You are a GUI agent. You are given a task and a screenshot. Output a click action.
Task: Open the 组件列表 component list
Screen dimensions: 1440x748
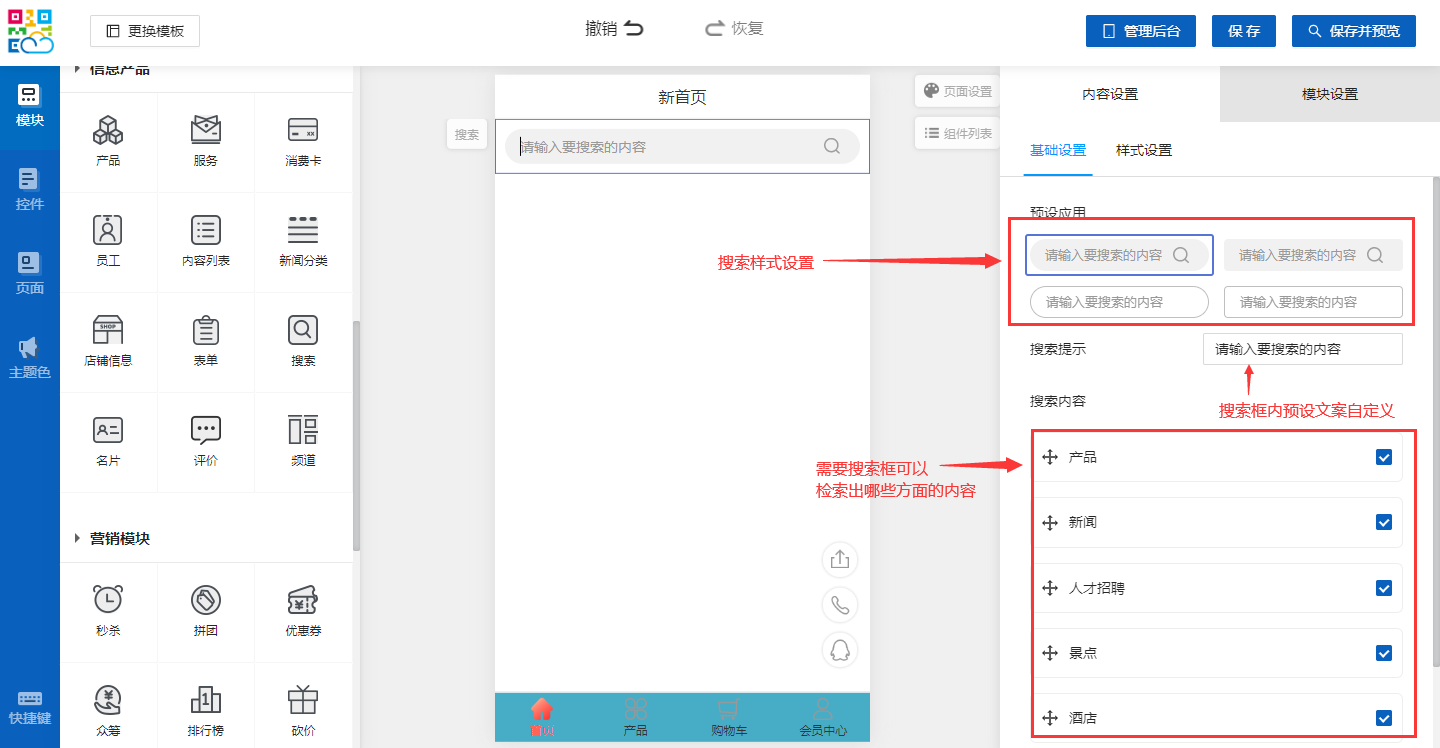[x=958, y=133]
